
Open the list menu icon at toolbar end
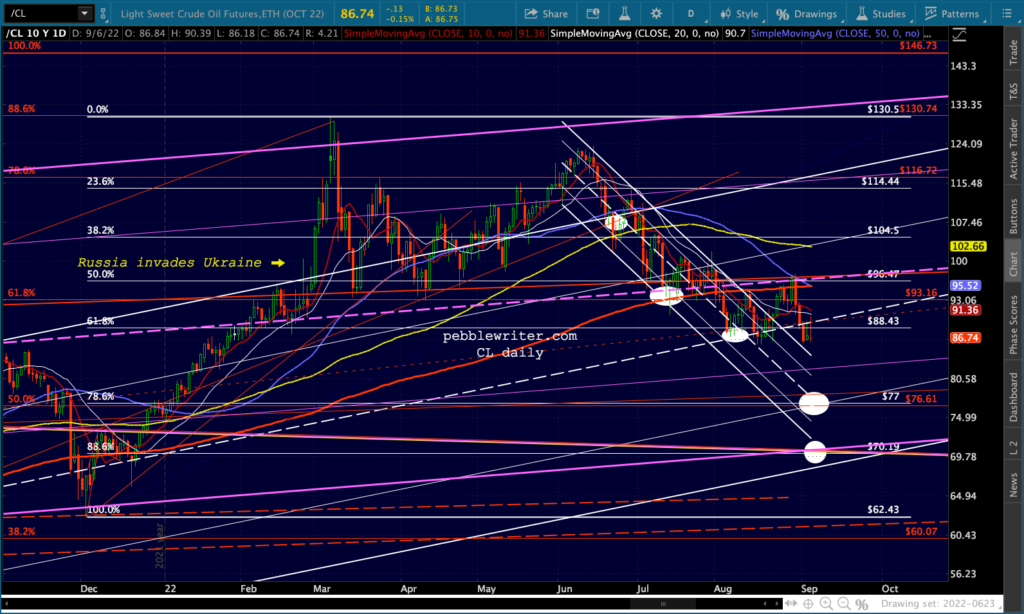pos(1007,14)
